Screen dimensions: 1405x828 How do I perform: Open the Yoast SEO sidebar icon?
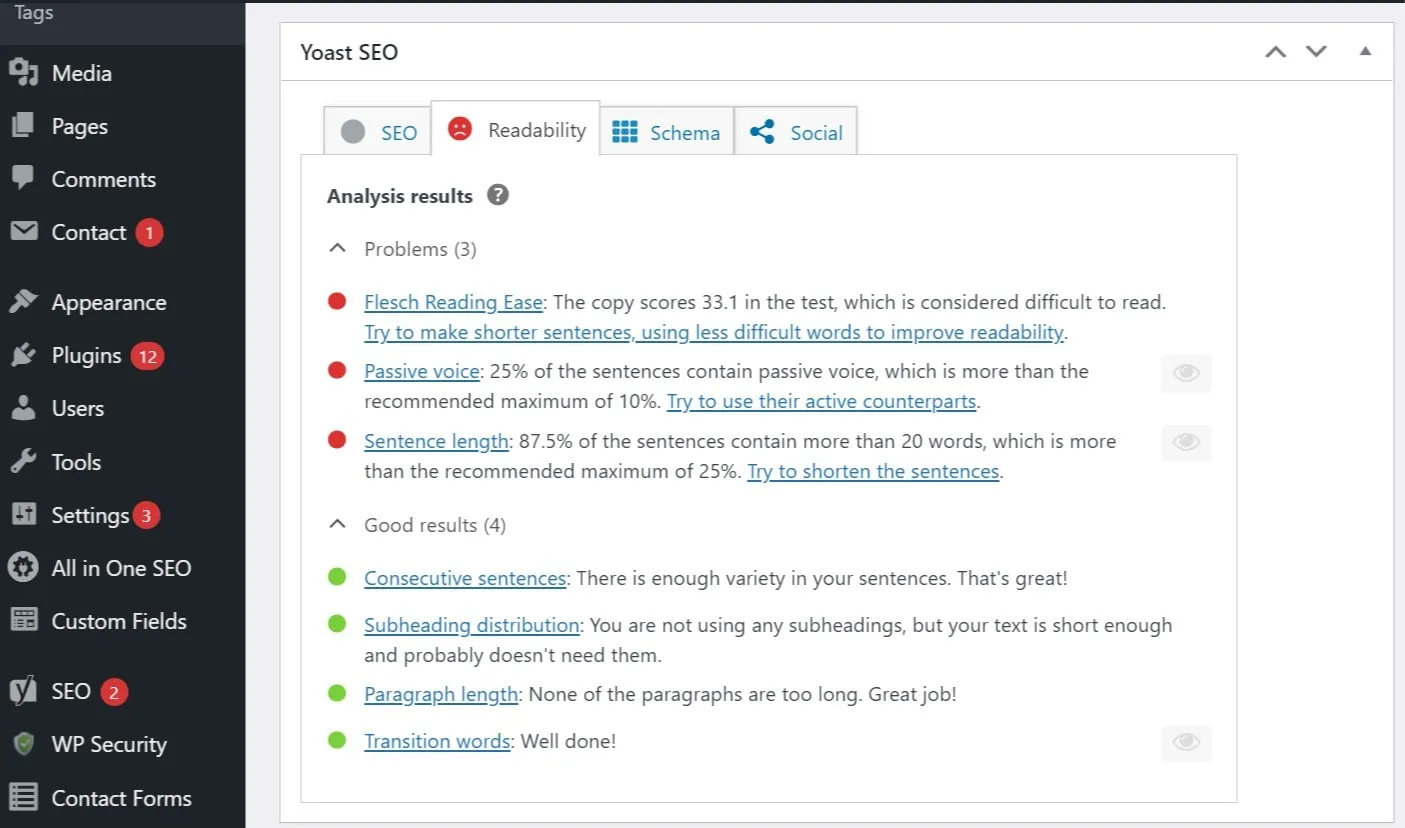pyautogui.click(x=23, y=691)
